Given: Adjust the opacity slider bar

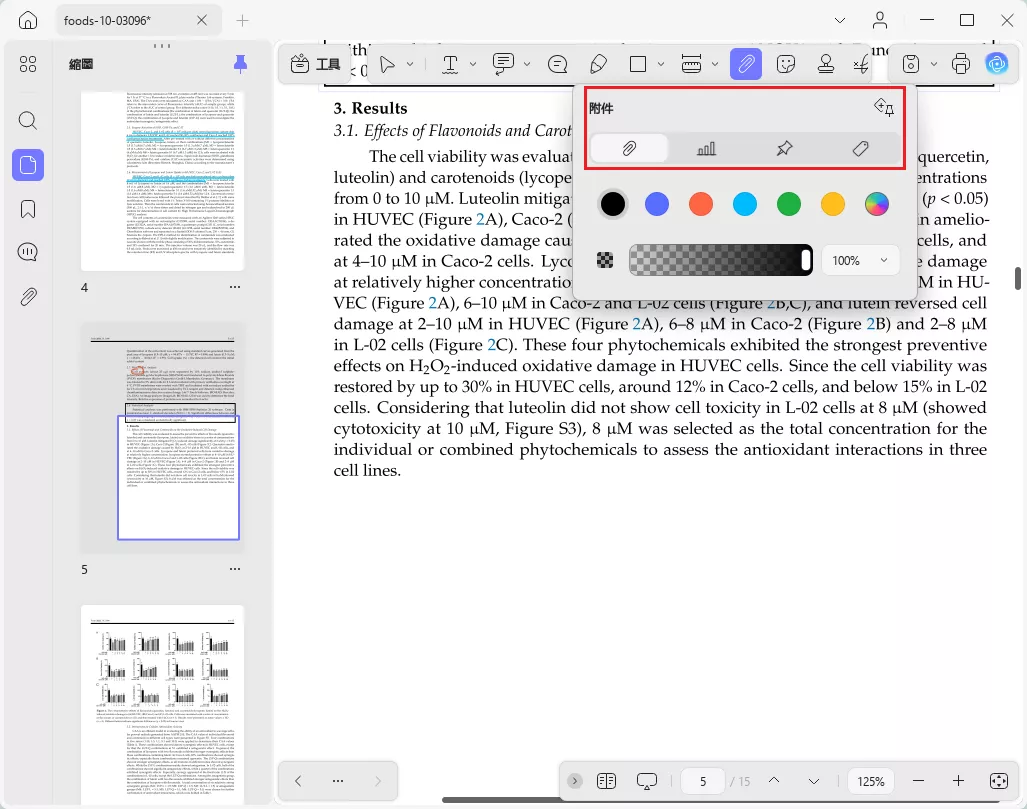Looking at the screenshot, I should pos(720,260).
